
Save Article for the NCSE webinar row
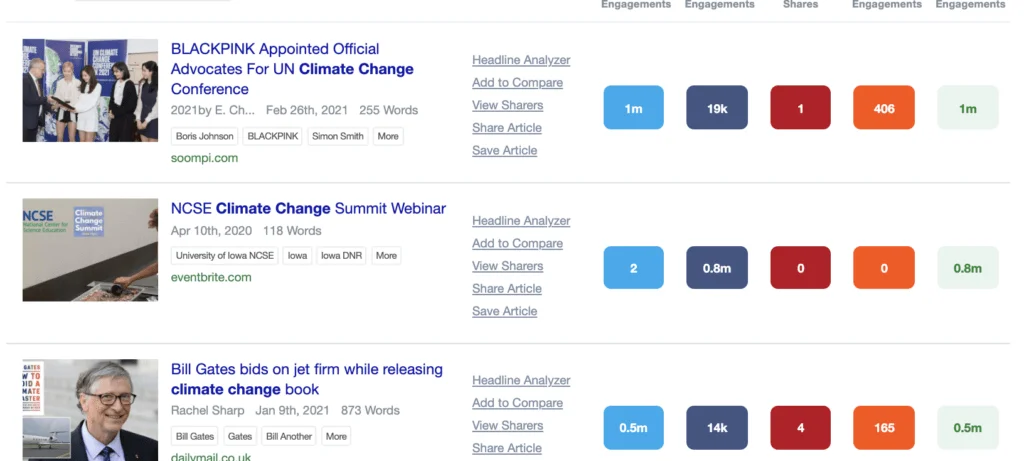505,311
